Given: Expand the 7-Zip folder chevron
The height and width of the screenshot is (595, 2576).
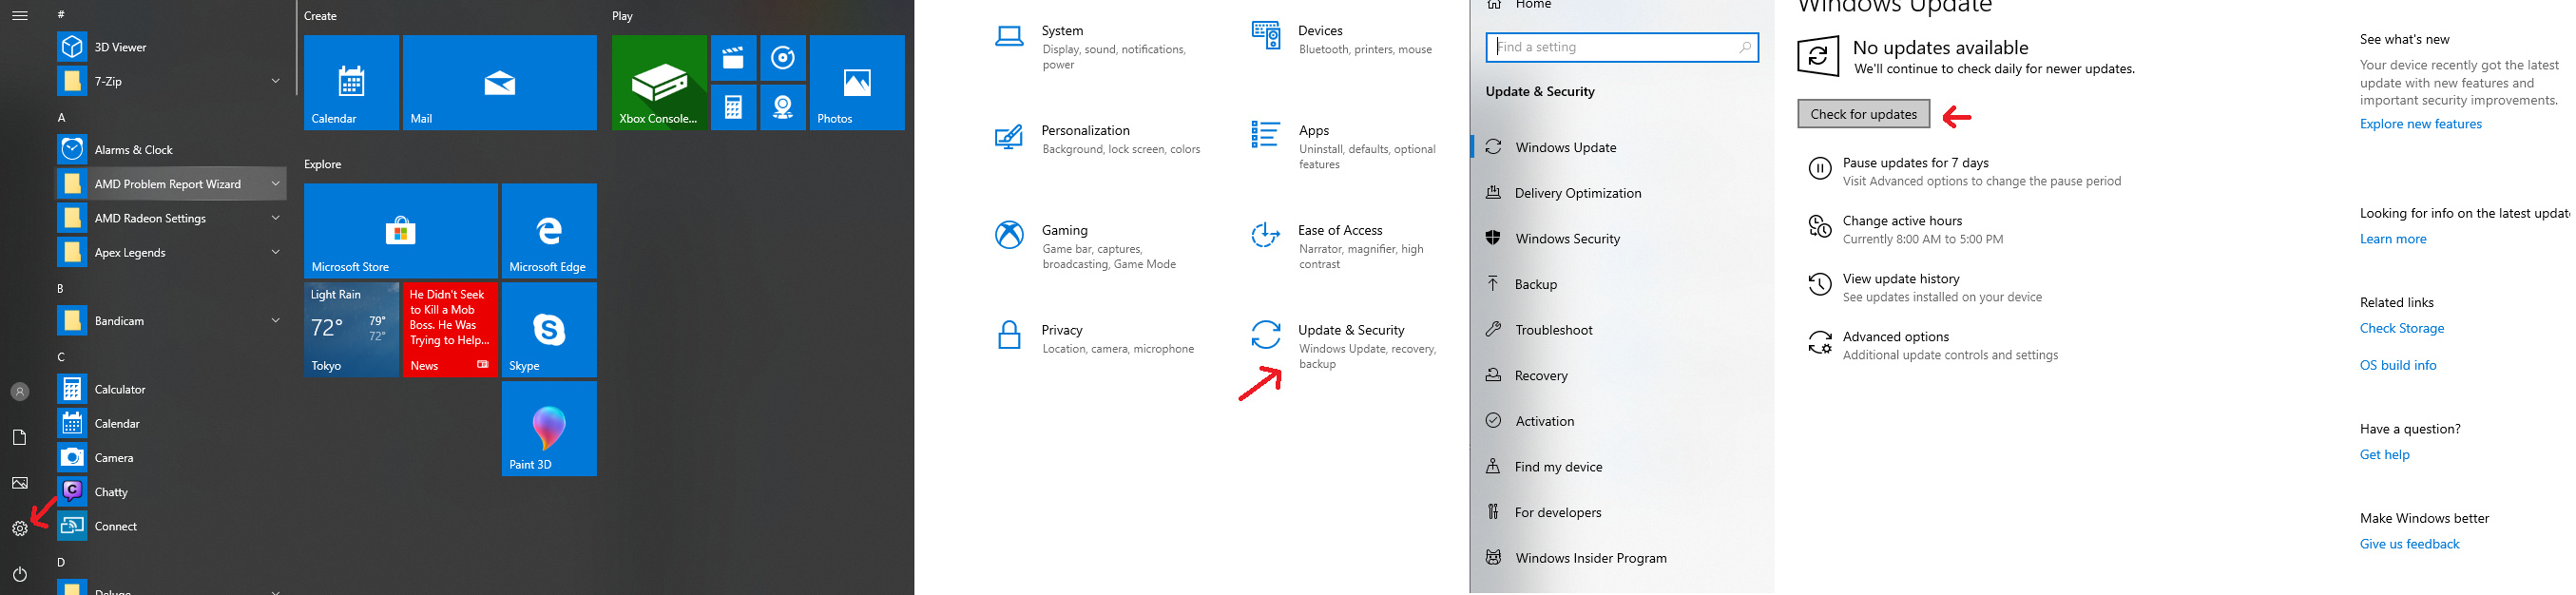Looking at the screenshot, I should (275, 81).
